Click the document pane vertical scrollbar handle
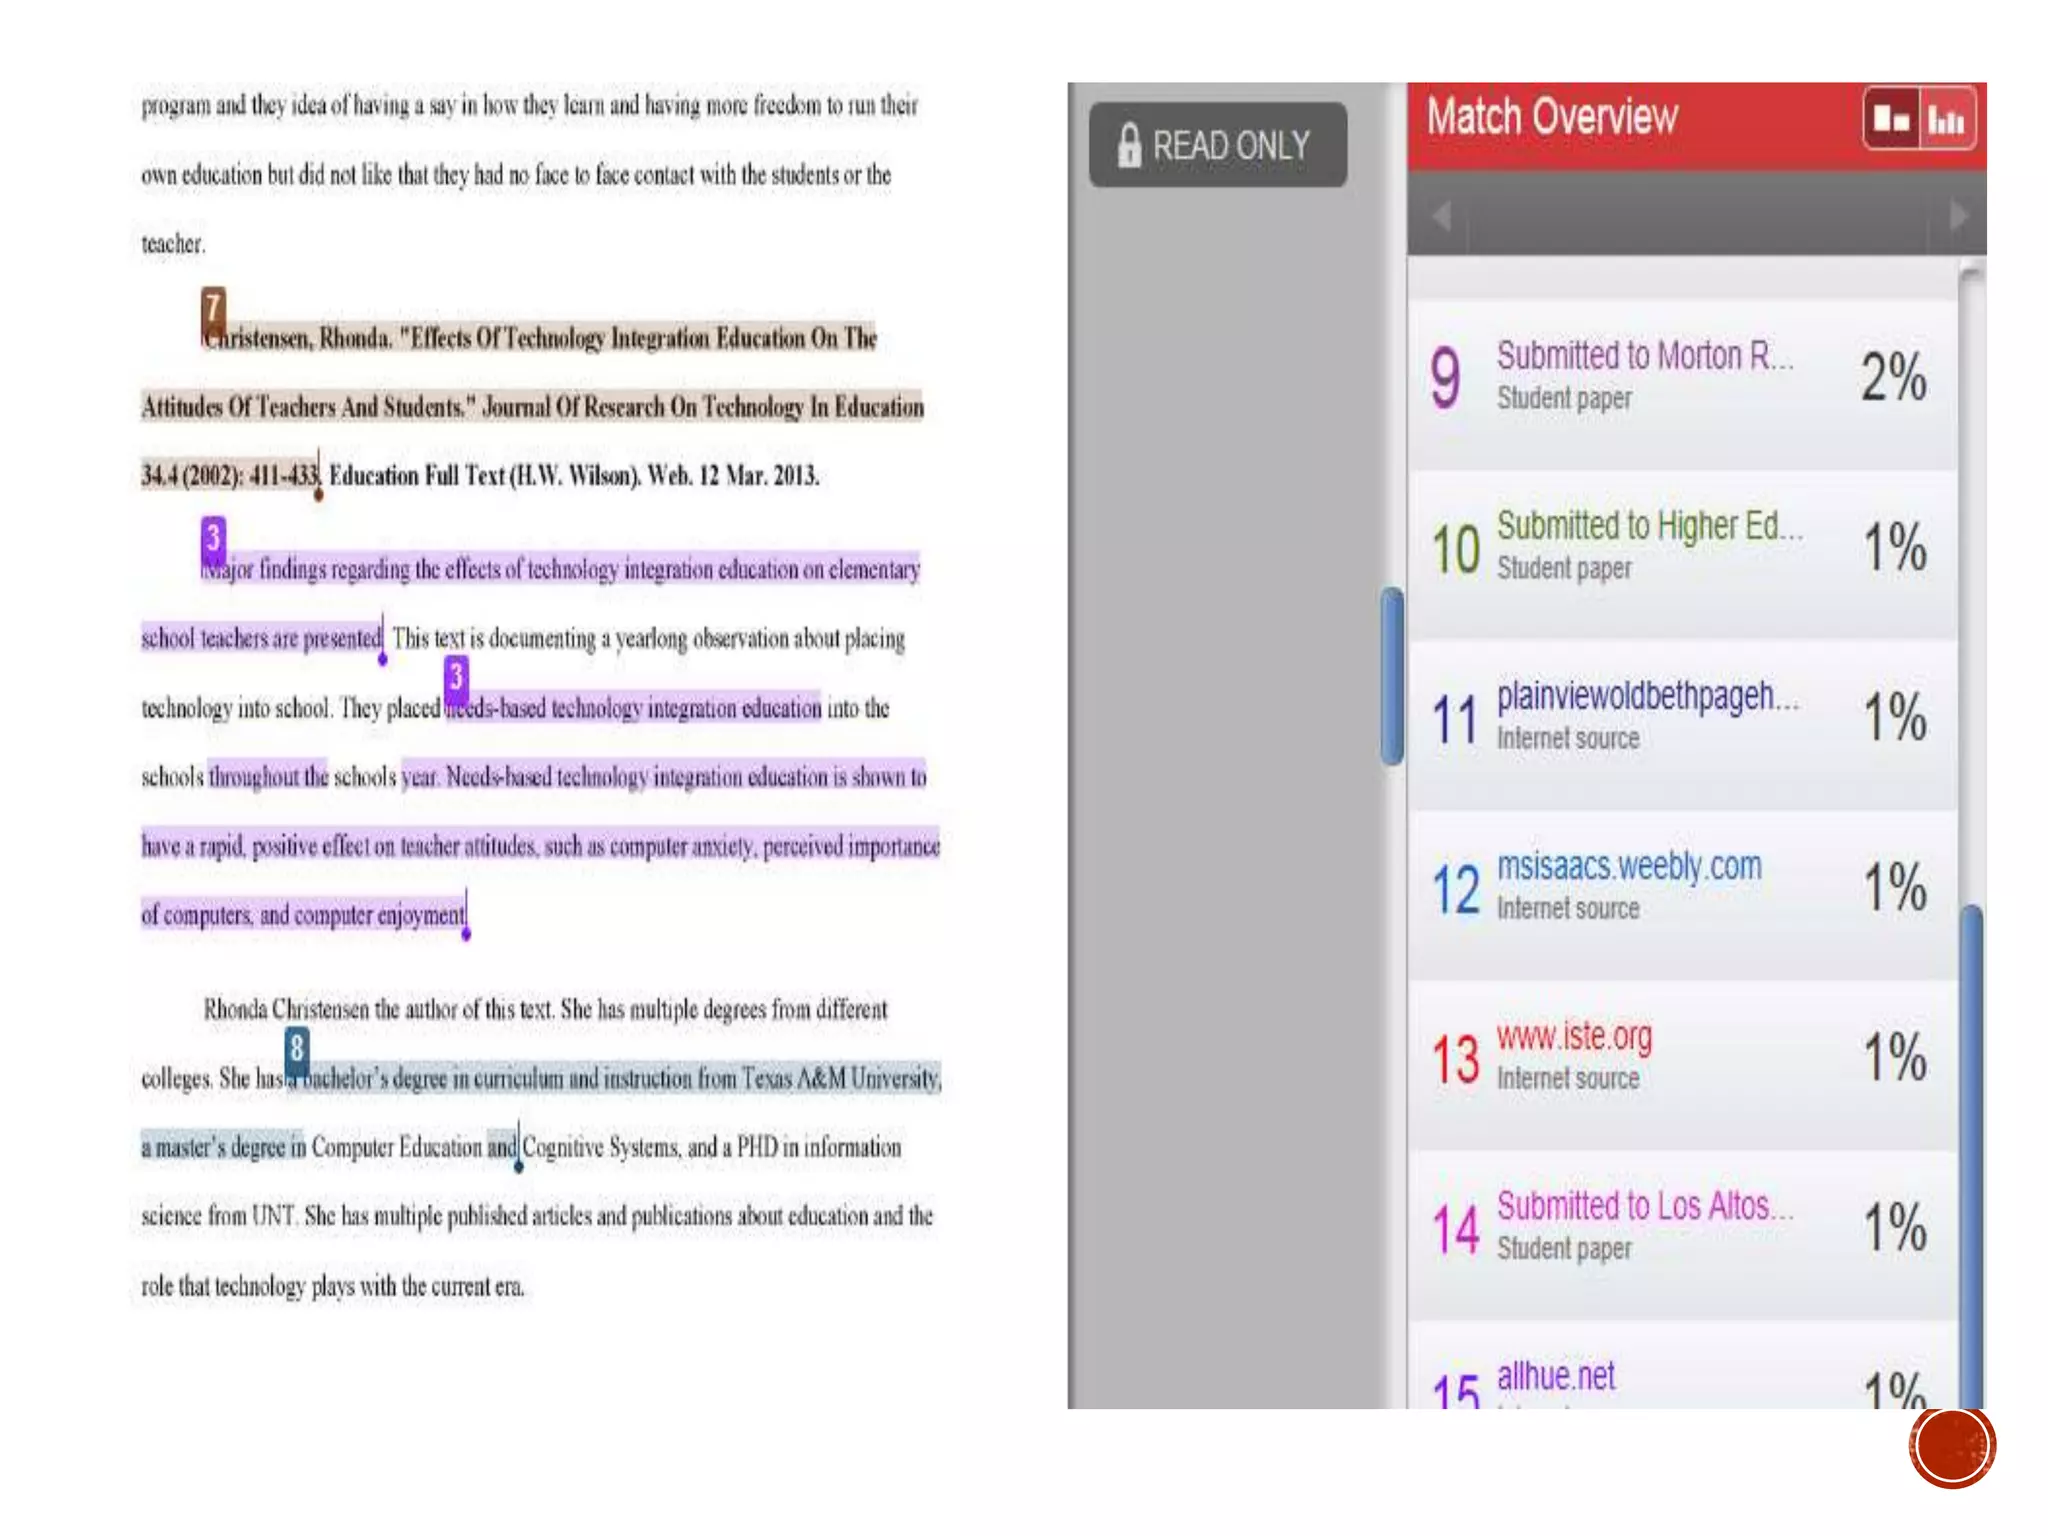 click(1392, 677)
